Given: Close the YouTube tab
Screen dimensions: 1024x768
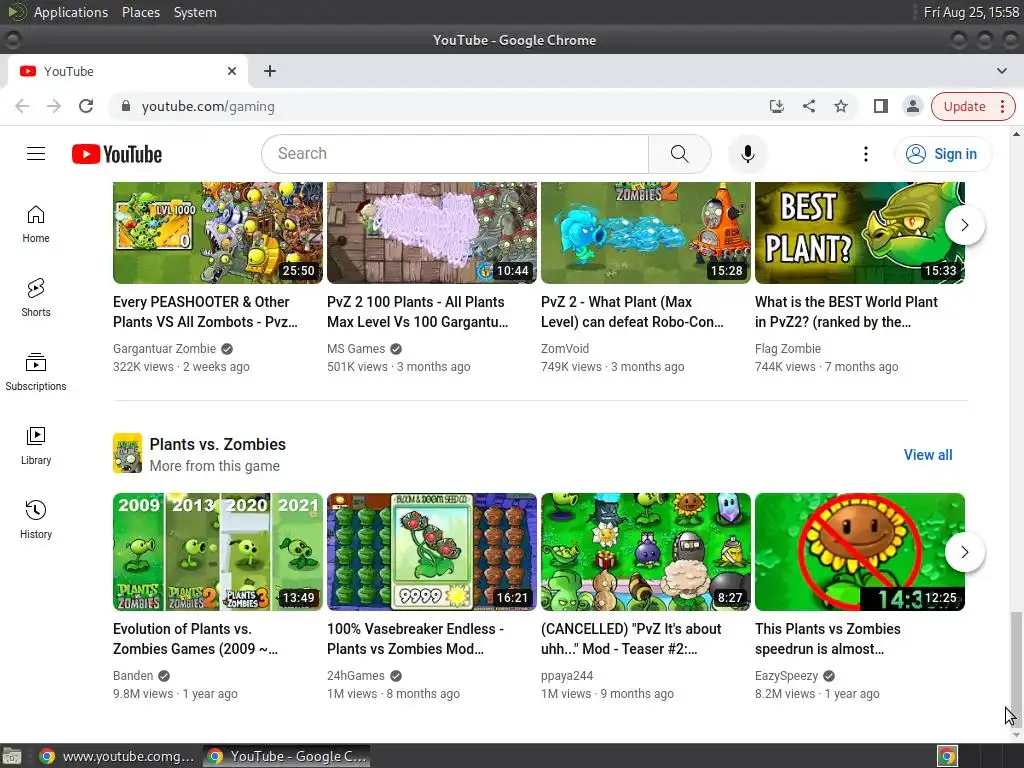Looking at the screenshot, I should (x=232, y=71).
